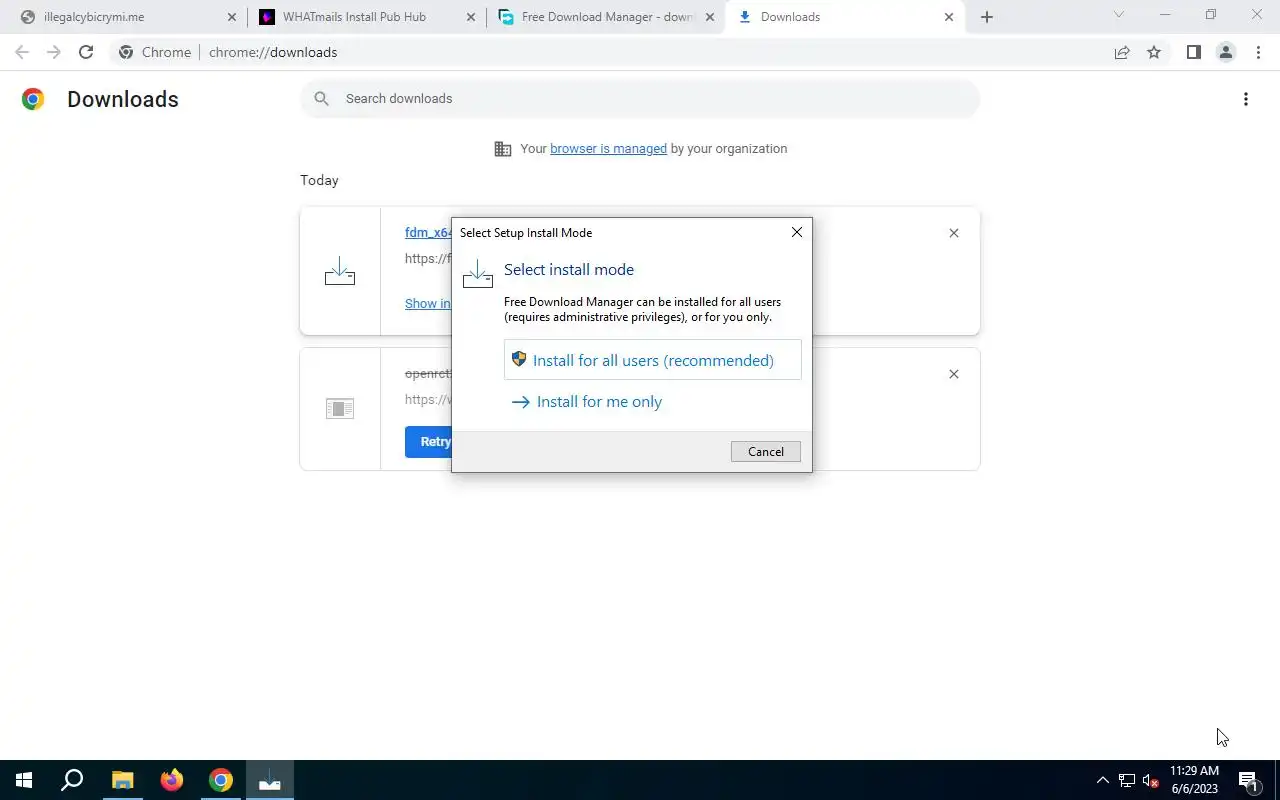
Task: Click the Search downloads field
Action: tap(640, 98)
